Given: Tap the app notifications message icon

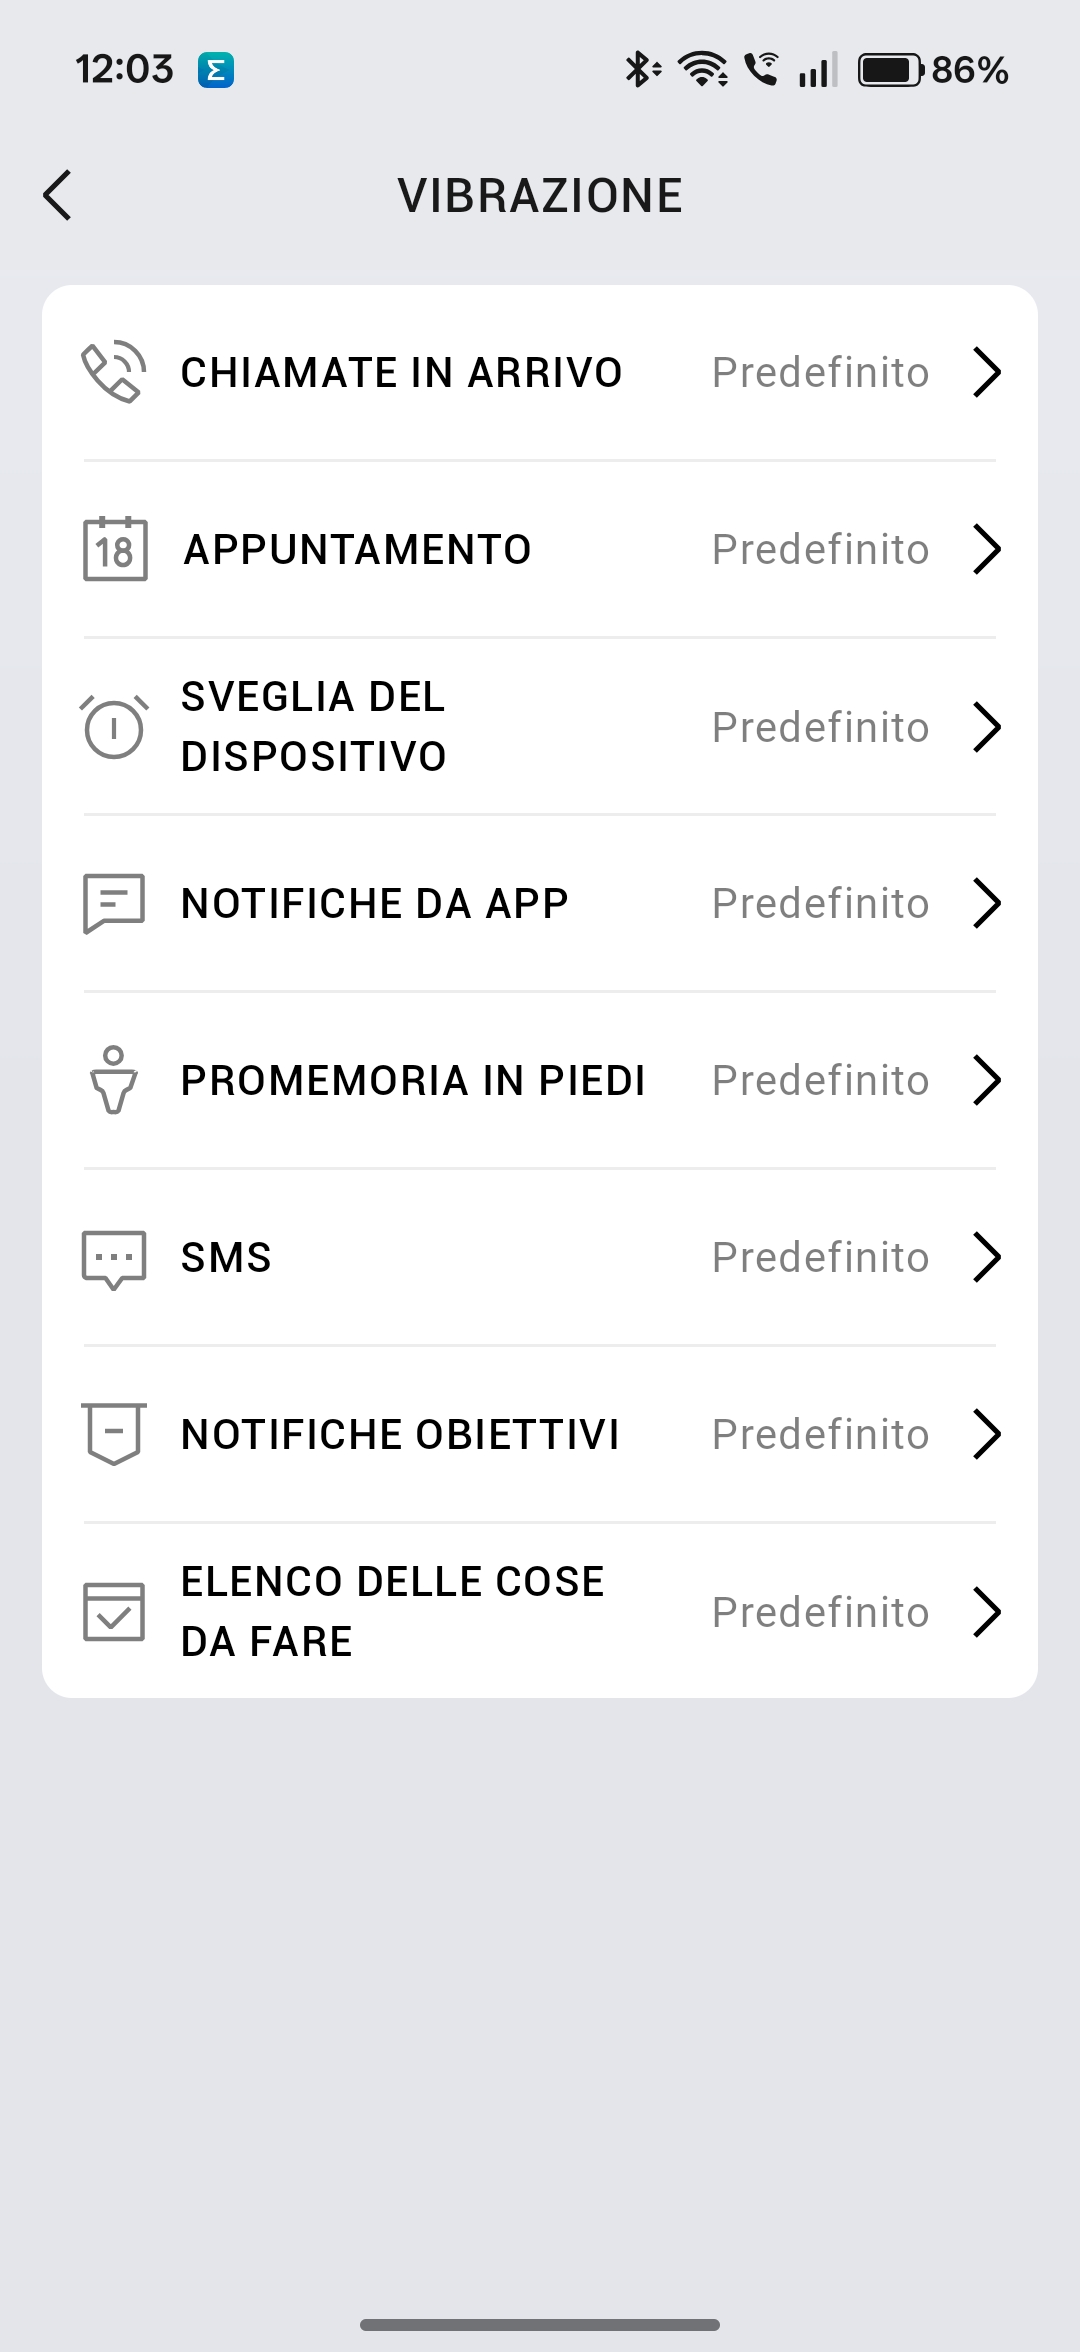Looking at the screenshot, I should [x=114, y=903].
